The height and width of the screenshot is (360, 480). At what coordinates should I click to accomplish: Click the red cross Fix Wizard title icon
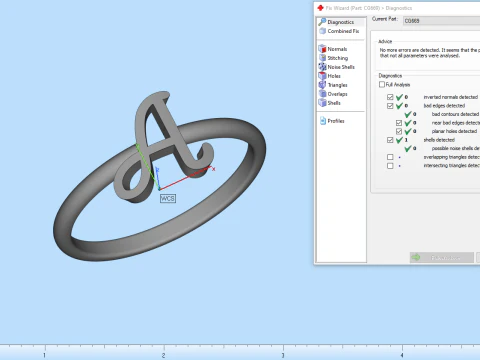pos(320,8)
